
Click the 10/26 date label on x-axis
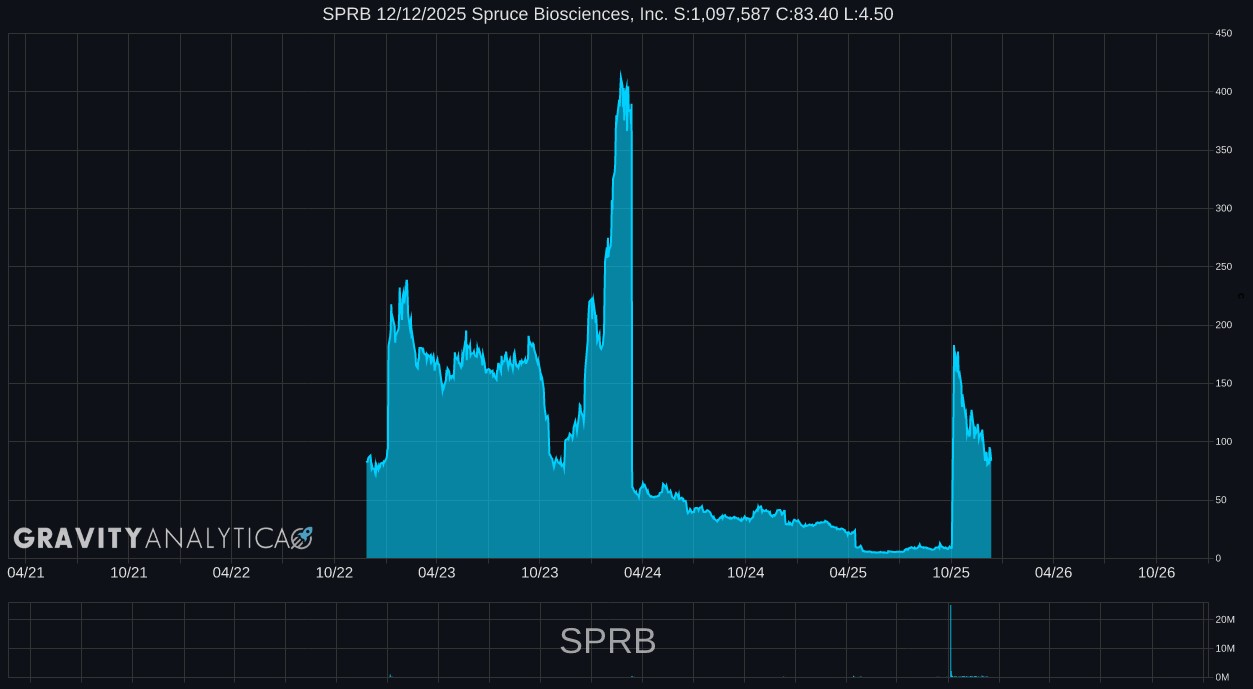coord(1156,572)
